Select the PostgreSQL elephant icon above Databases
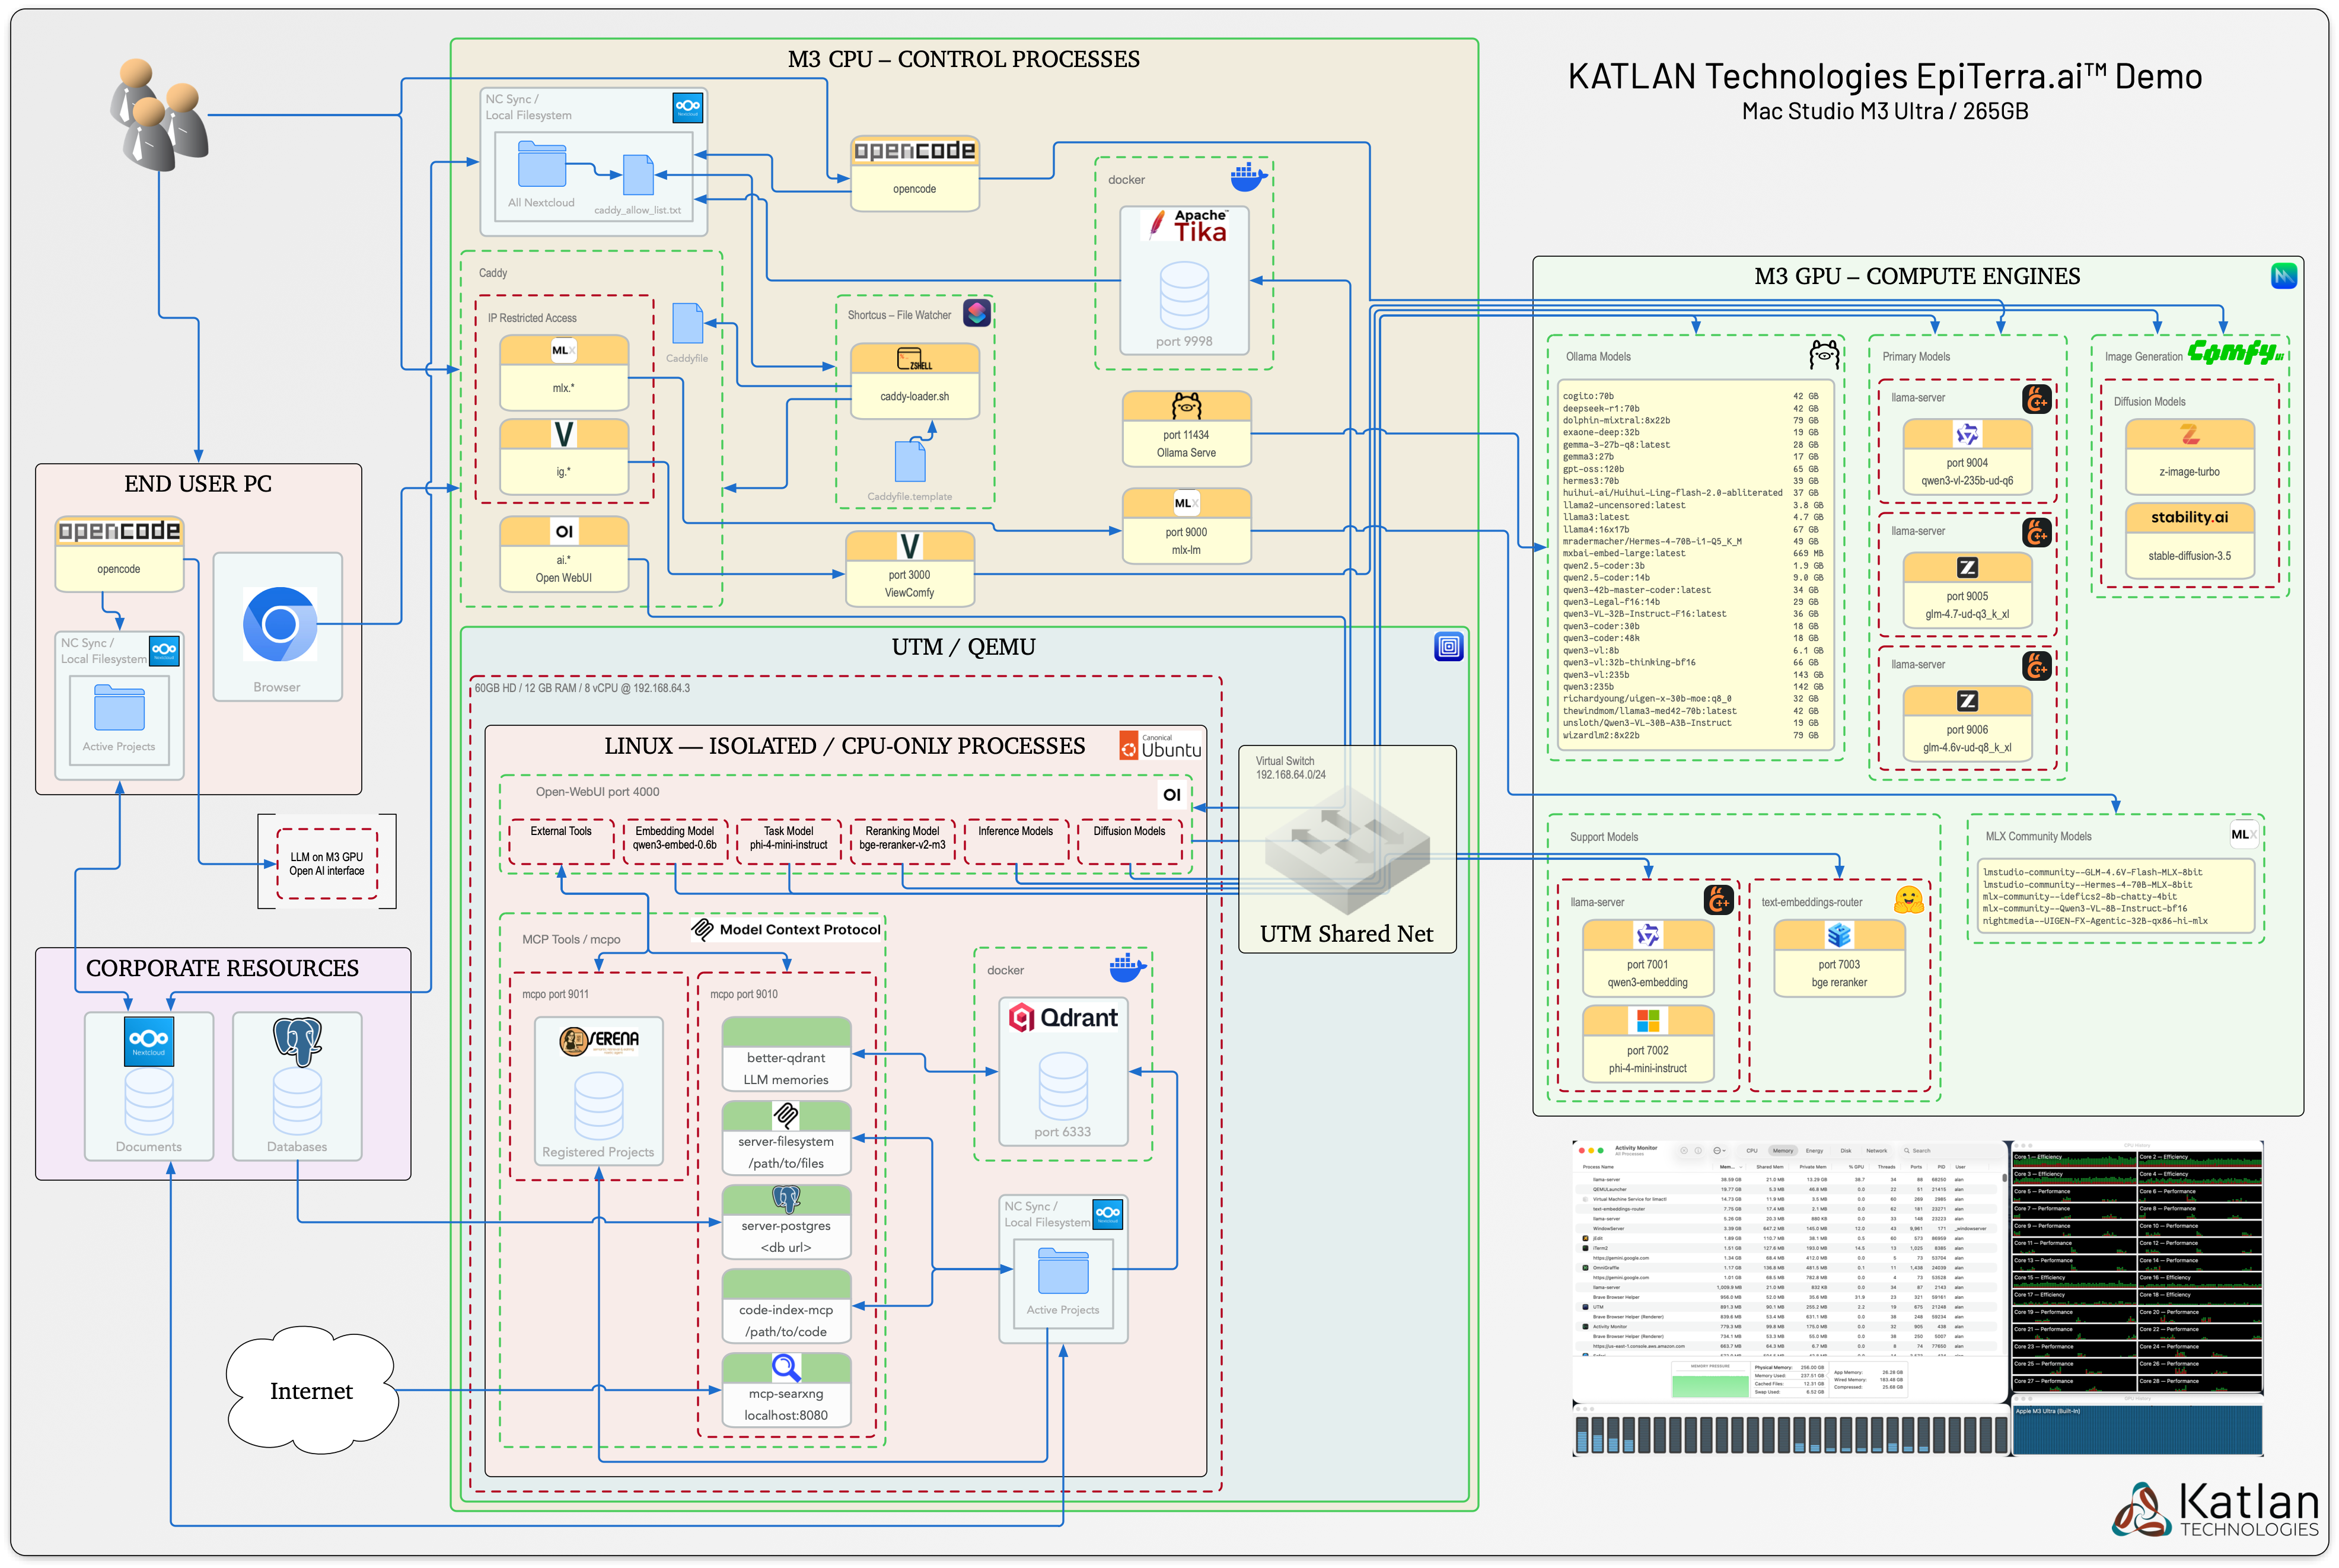Screen dimensions: 2339x1568 tap(297, 1037)
